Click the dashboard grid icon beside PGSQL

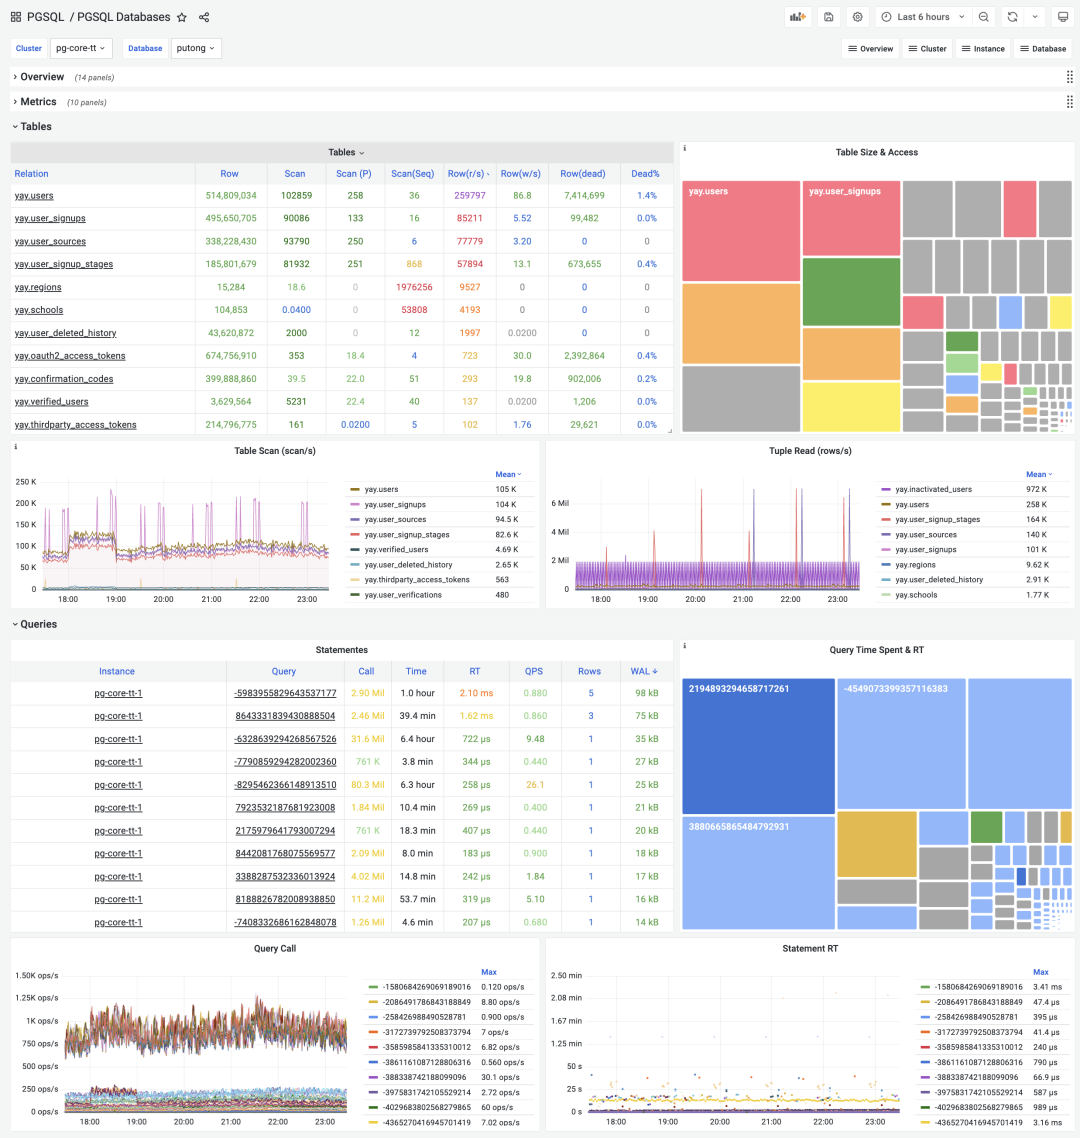tap(16, 17)
